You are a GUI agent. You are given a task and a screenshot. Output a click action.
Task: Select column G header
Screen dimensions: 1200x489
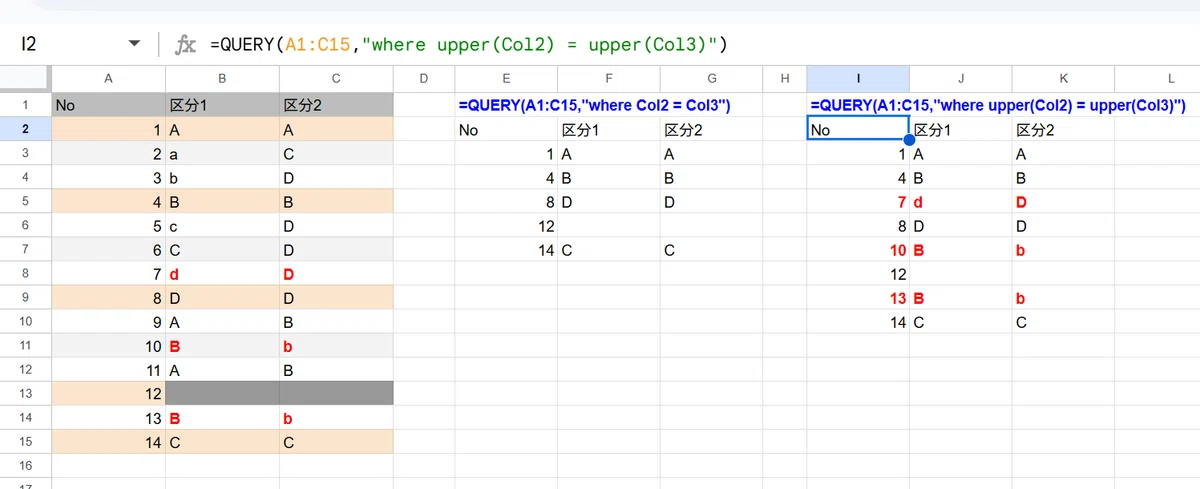711,78
